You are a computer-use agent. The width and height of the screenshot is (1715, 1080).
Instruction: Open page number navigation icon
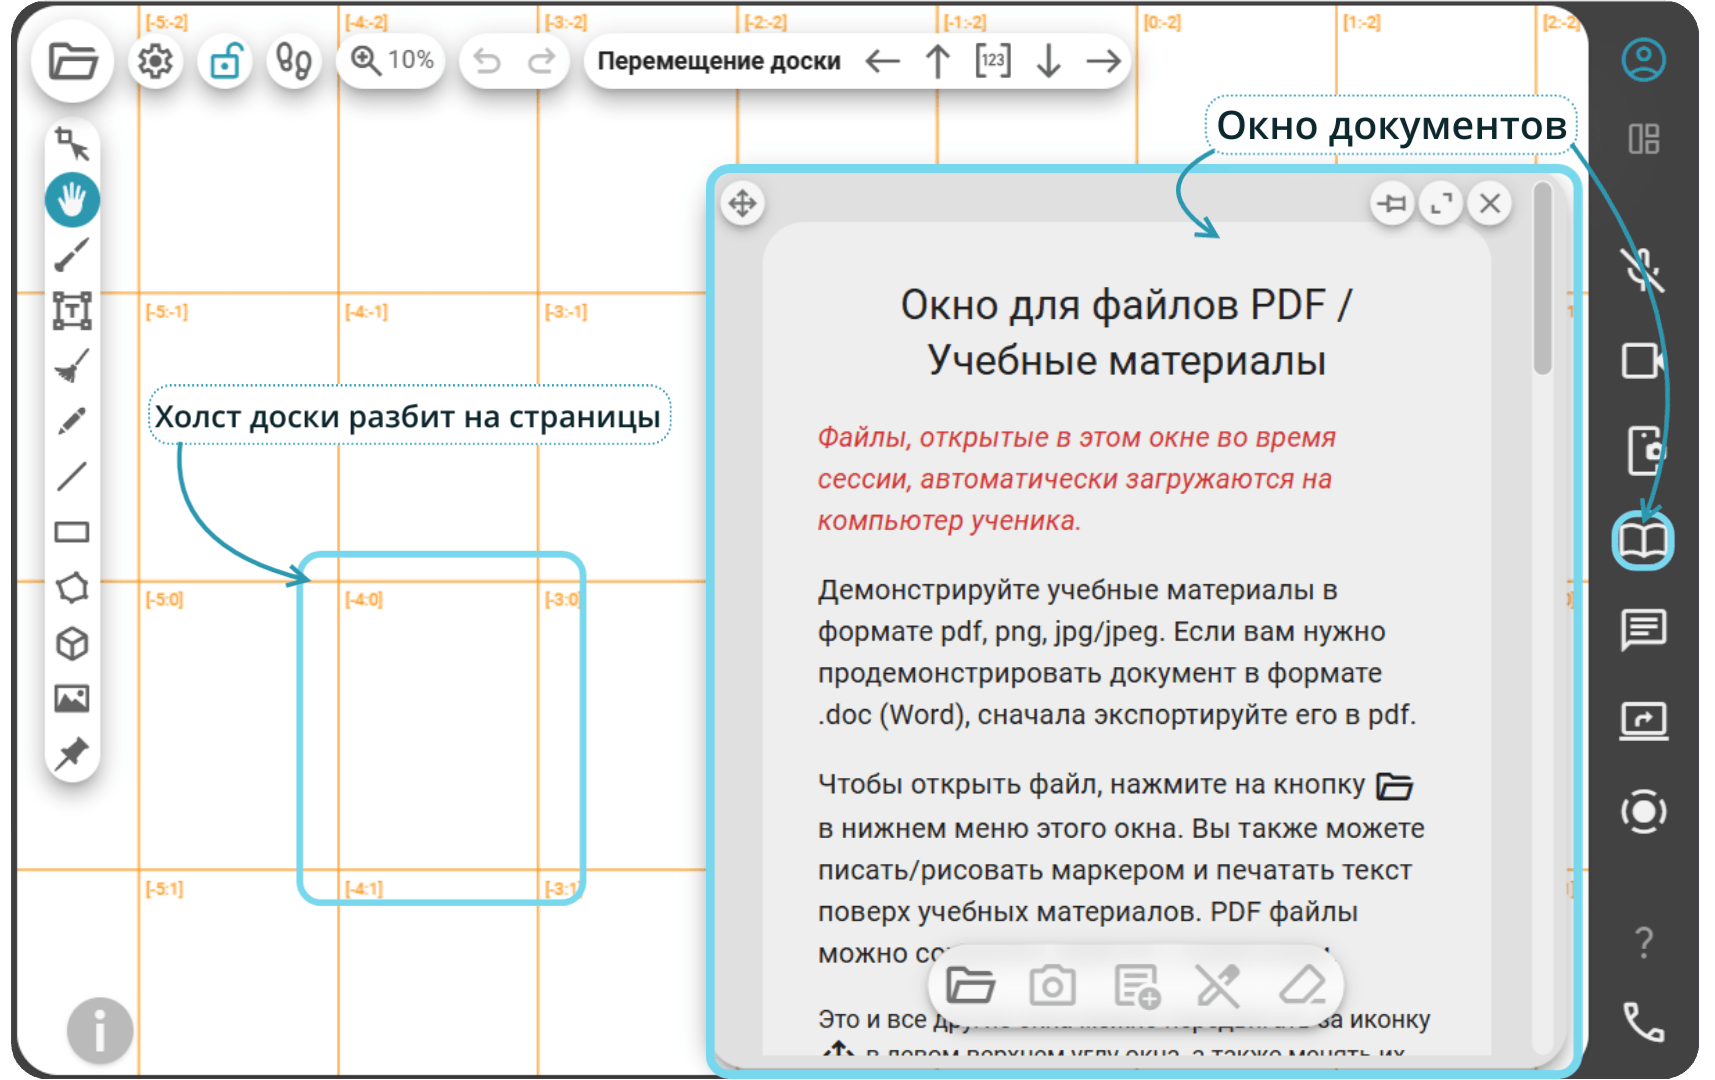tap(993, 60)
